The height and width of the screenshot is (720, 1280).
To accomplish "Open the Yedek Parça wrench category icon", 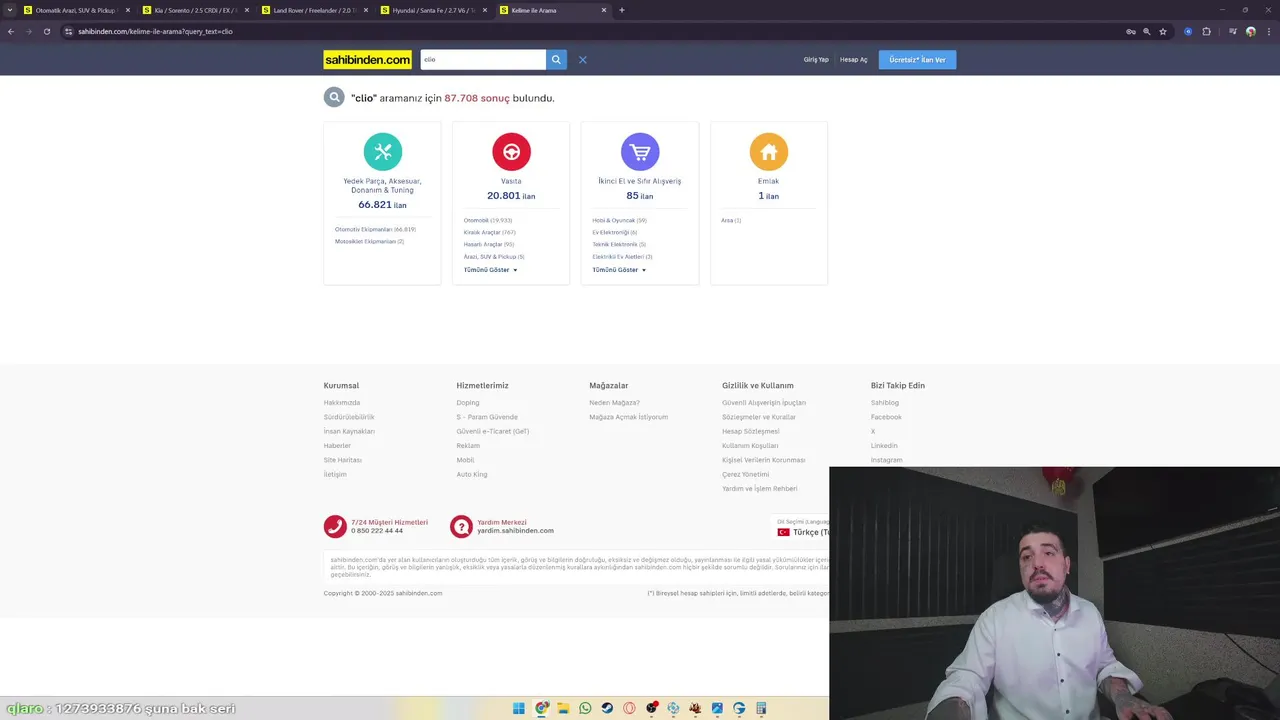I will [382, 152].
